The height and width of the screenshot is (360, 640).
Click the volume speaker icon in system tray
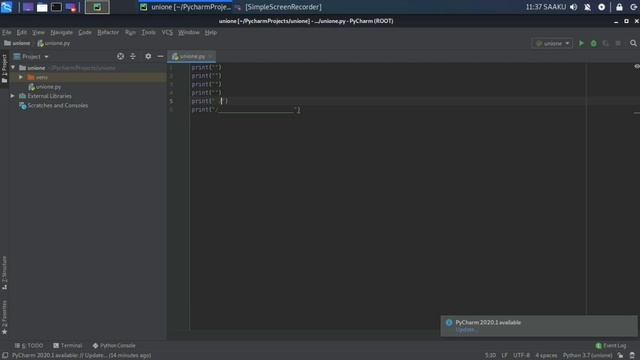pos(573,7)
